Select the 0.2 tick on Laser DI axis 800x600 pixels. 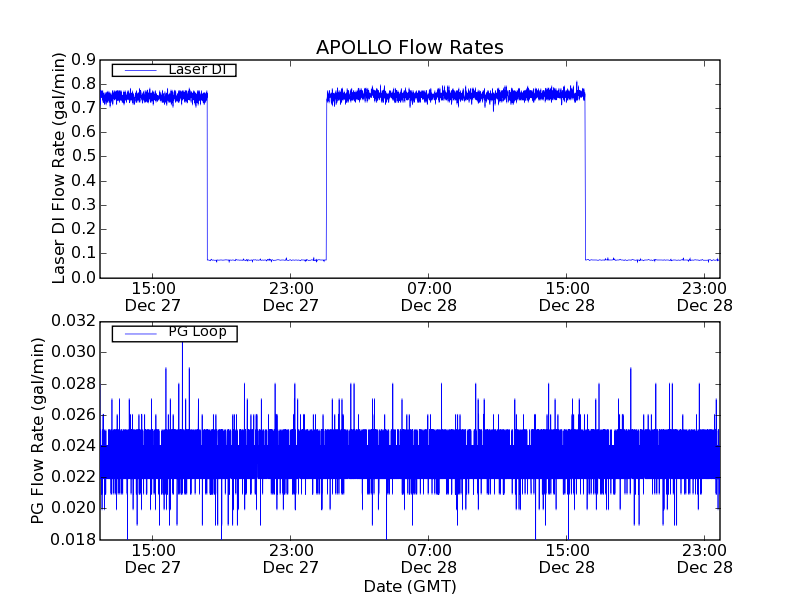click(x=84, y=229)
